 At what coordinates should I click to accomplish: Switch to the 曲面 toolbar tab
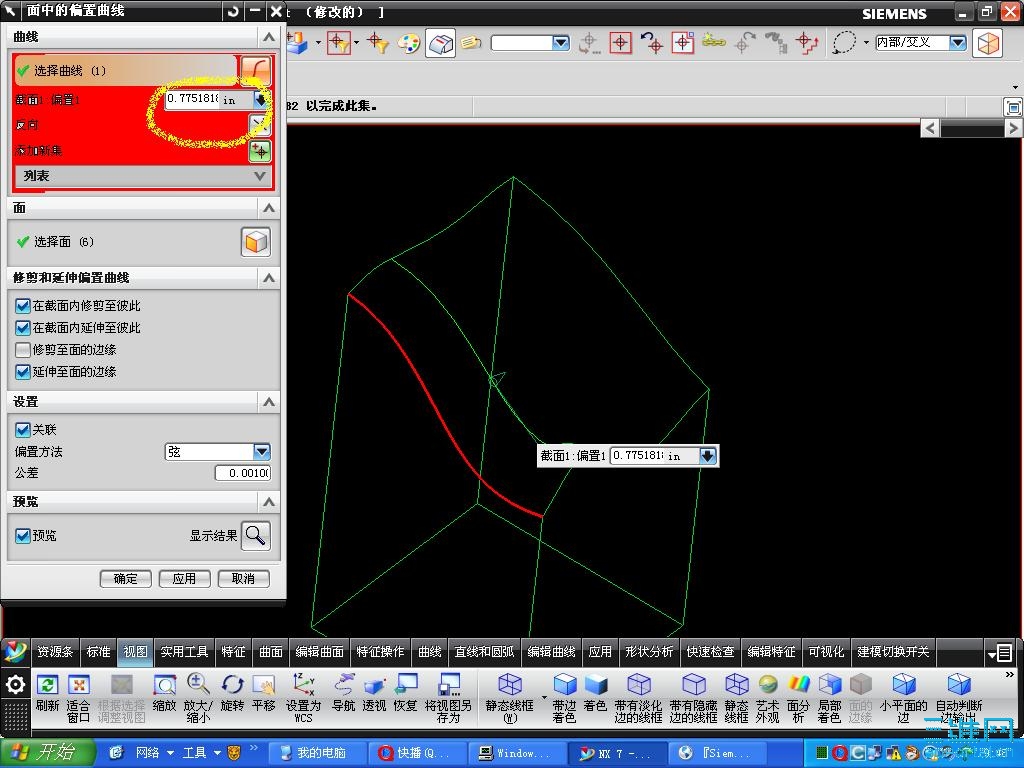tap(271, 652)
